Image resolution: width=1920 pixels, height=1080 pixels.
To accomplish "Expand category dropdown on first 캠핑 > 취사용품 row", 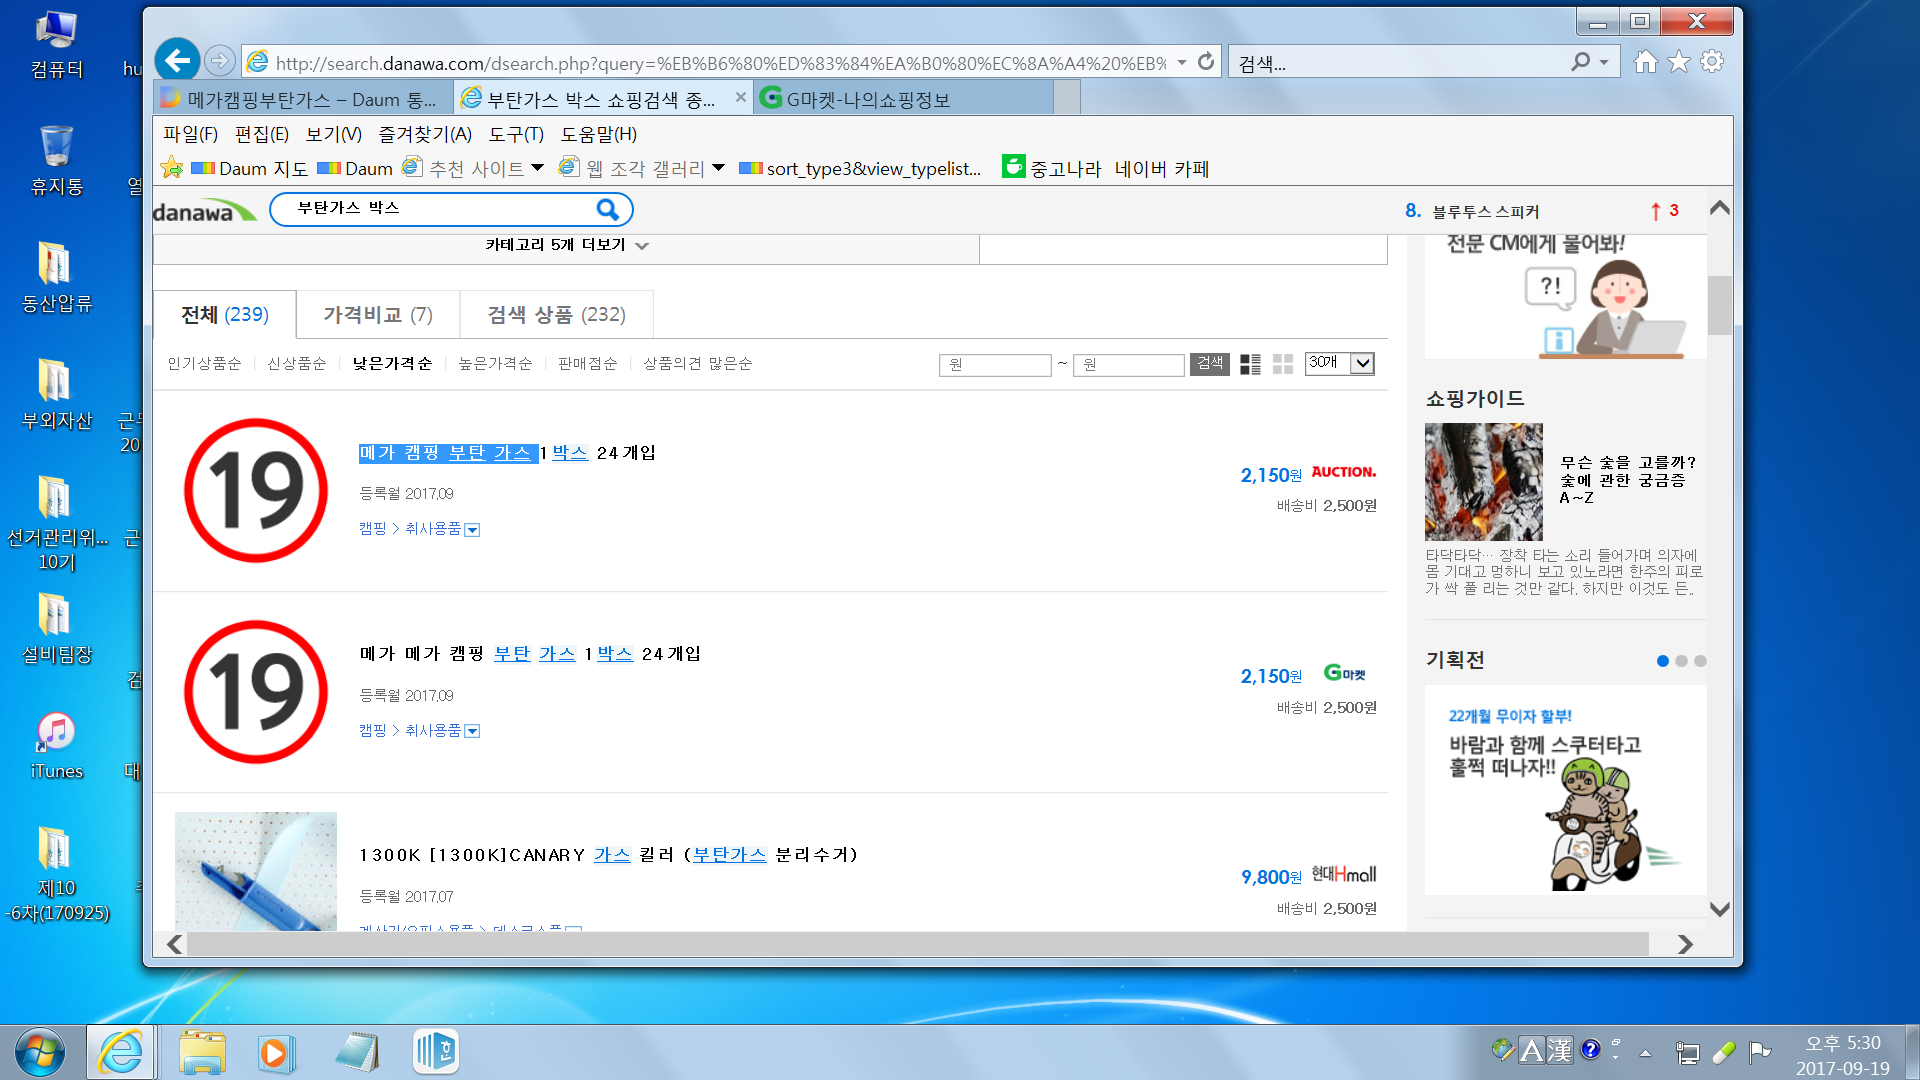I will pyautogui.click(x=473, y=530).
